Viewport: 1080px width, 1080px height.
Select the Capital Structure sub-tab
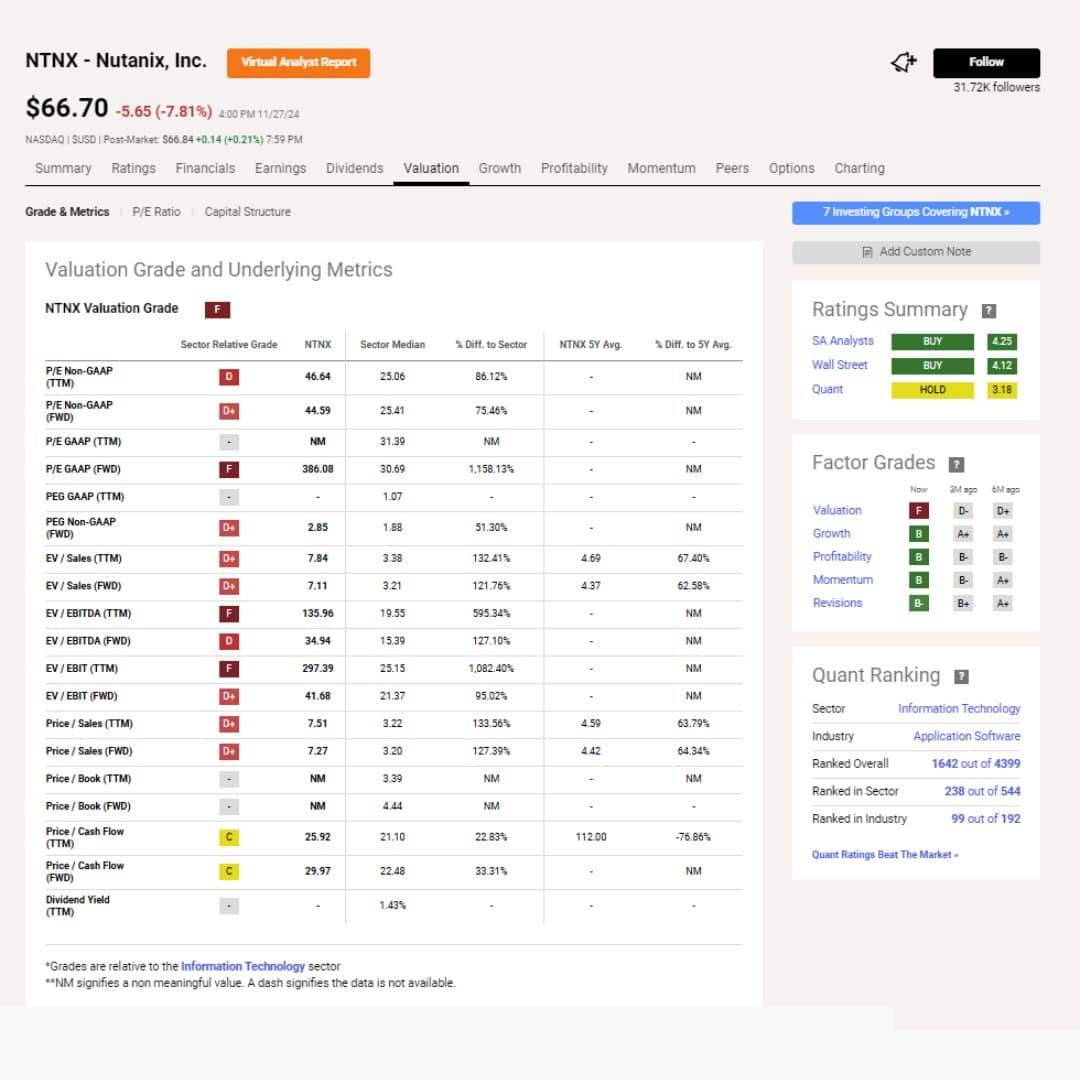point(247,212)
